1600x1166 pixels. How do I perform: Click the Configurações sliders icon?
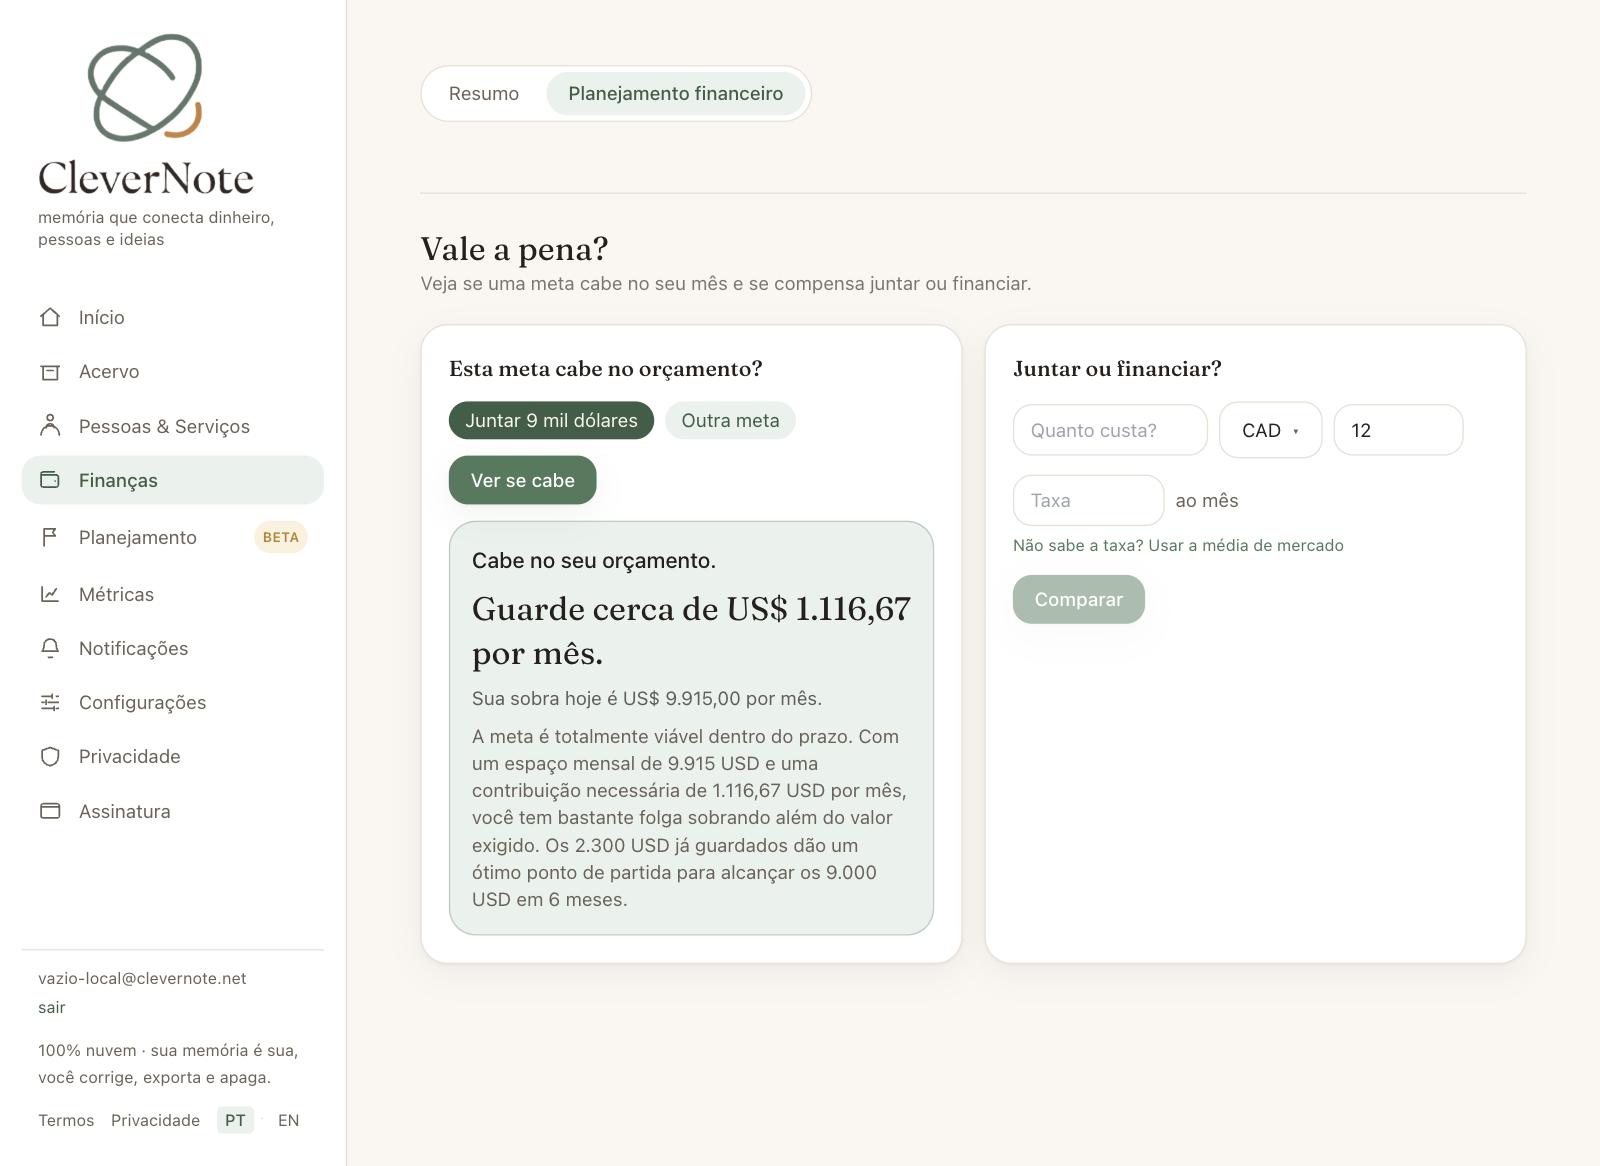(x=50, y=702)
